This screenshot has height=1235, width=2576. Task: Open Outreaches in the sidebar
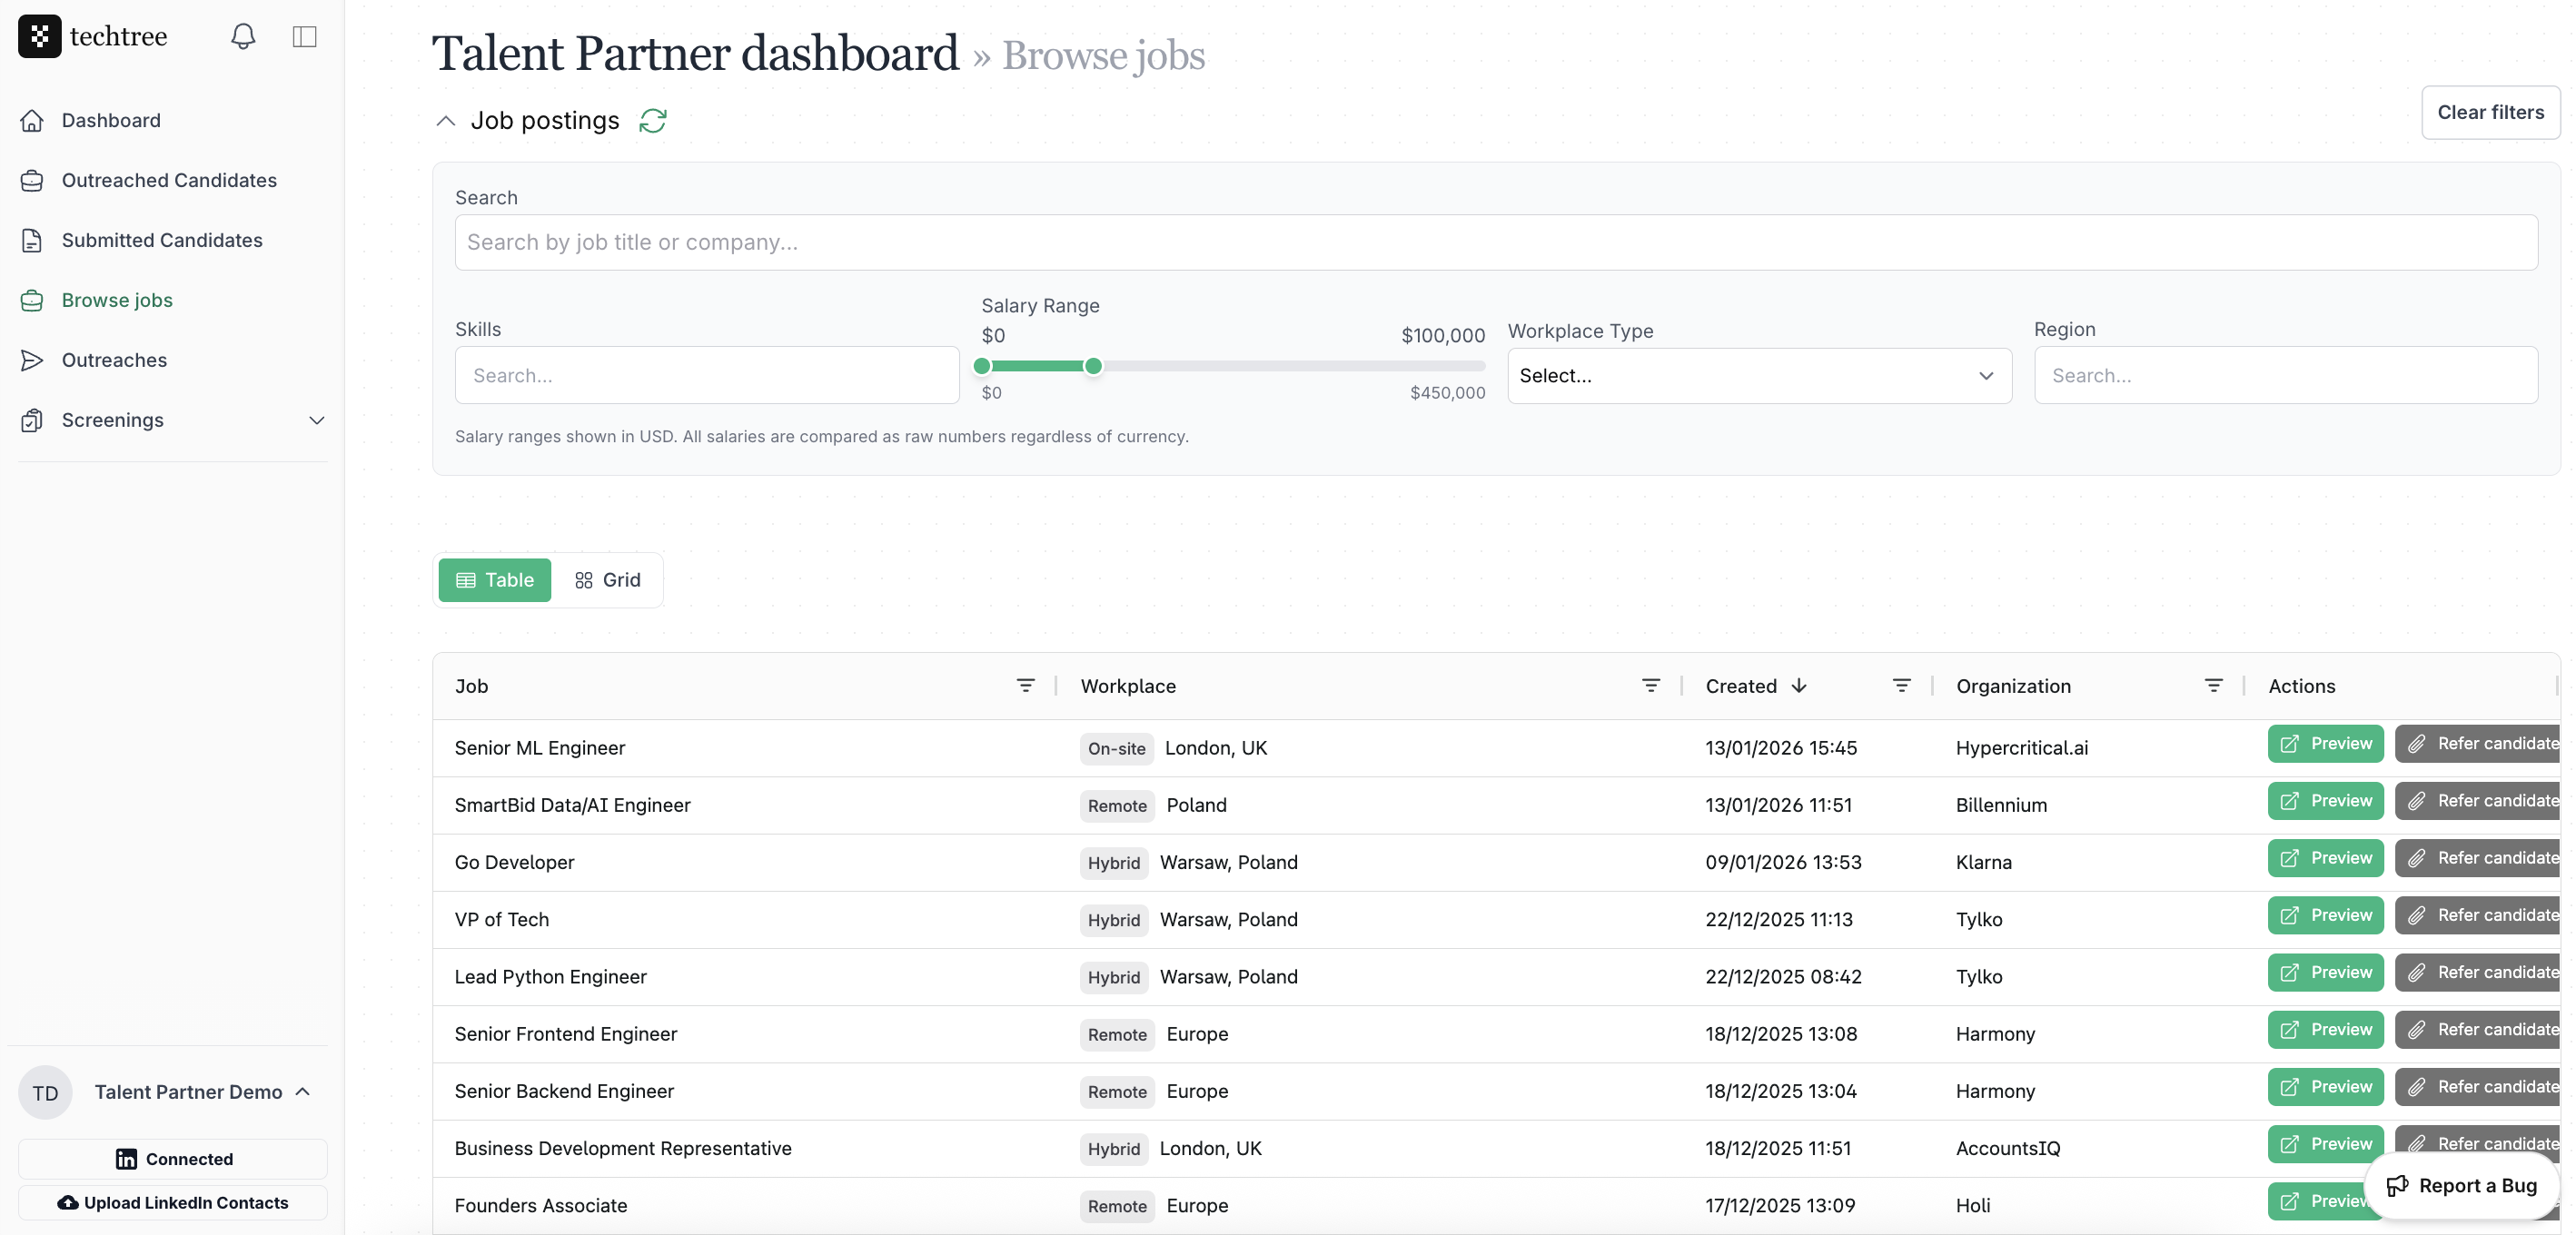coord(114,360)
